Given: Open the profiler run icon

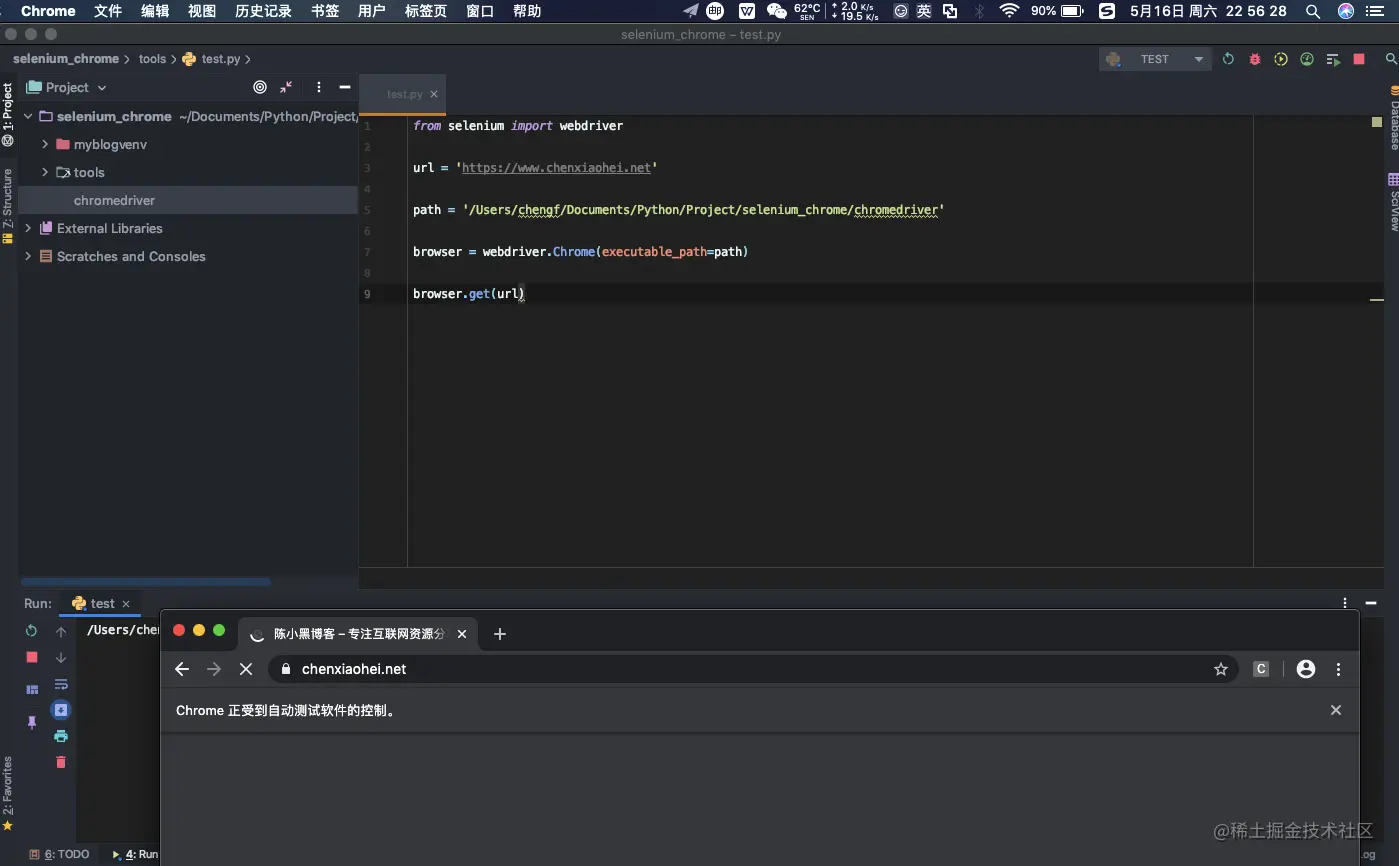Looking at the screenshot, I should [x=1306, y=59].
